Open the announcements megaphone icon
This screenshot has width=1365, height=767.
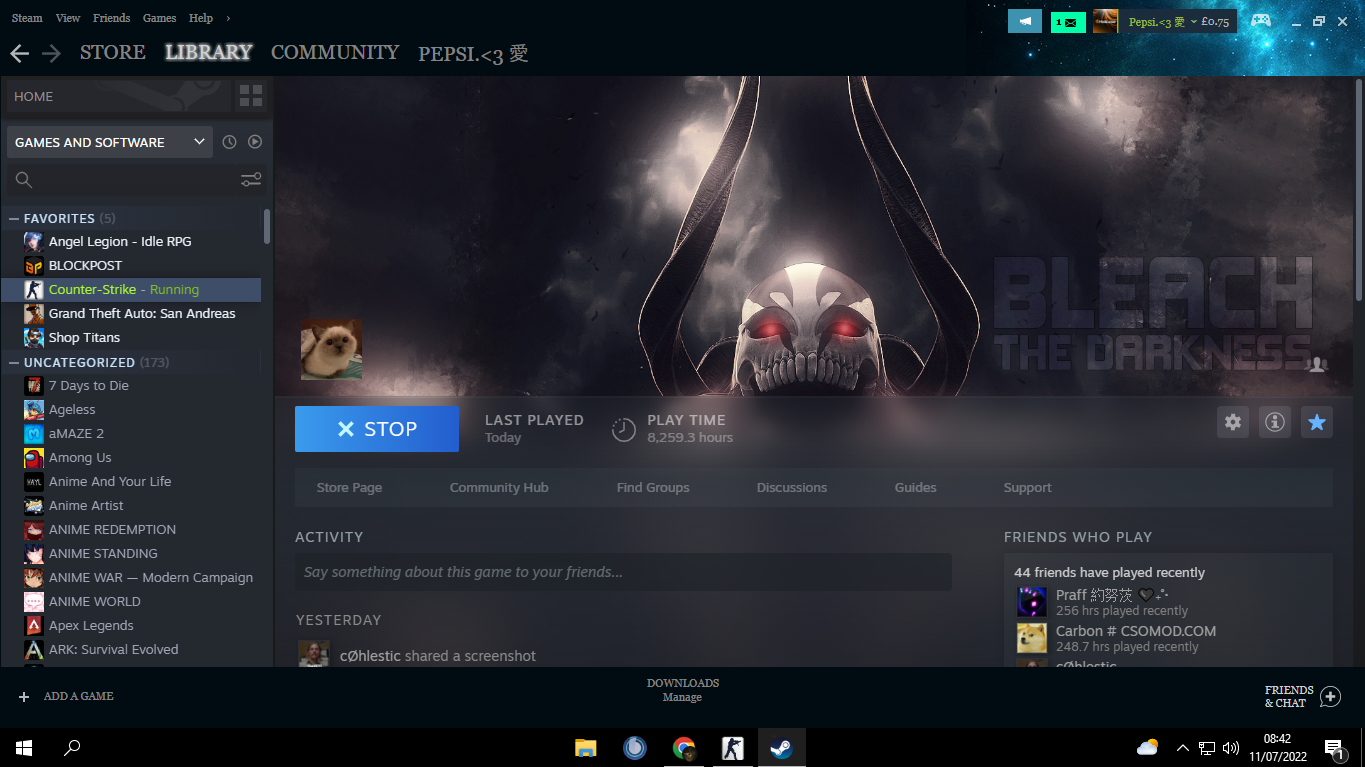(x=1025, y=21)
